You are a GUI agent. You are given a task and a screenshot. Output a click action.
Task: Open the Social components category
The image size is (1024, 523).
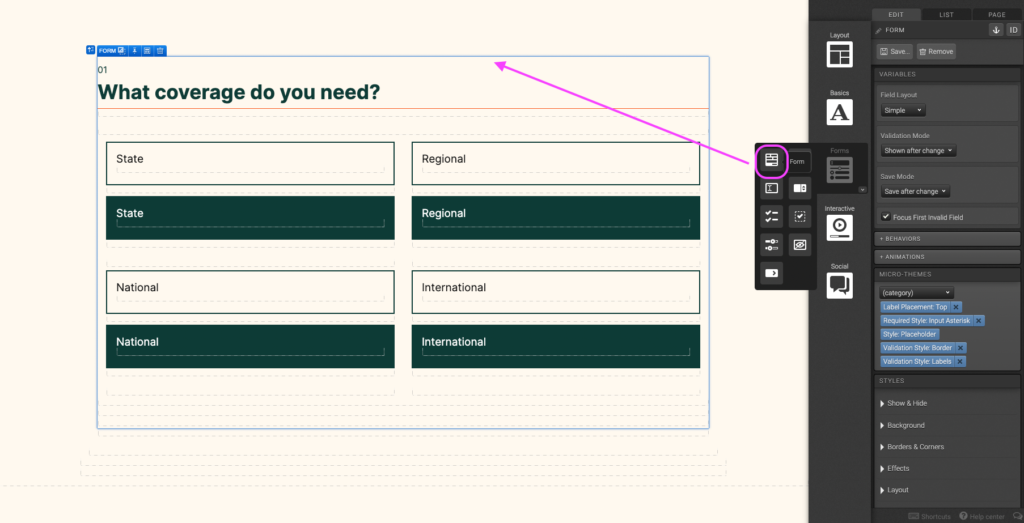click(x=839, y=285)
